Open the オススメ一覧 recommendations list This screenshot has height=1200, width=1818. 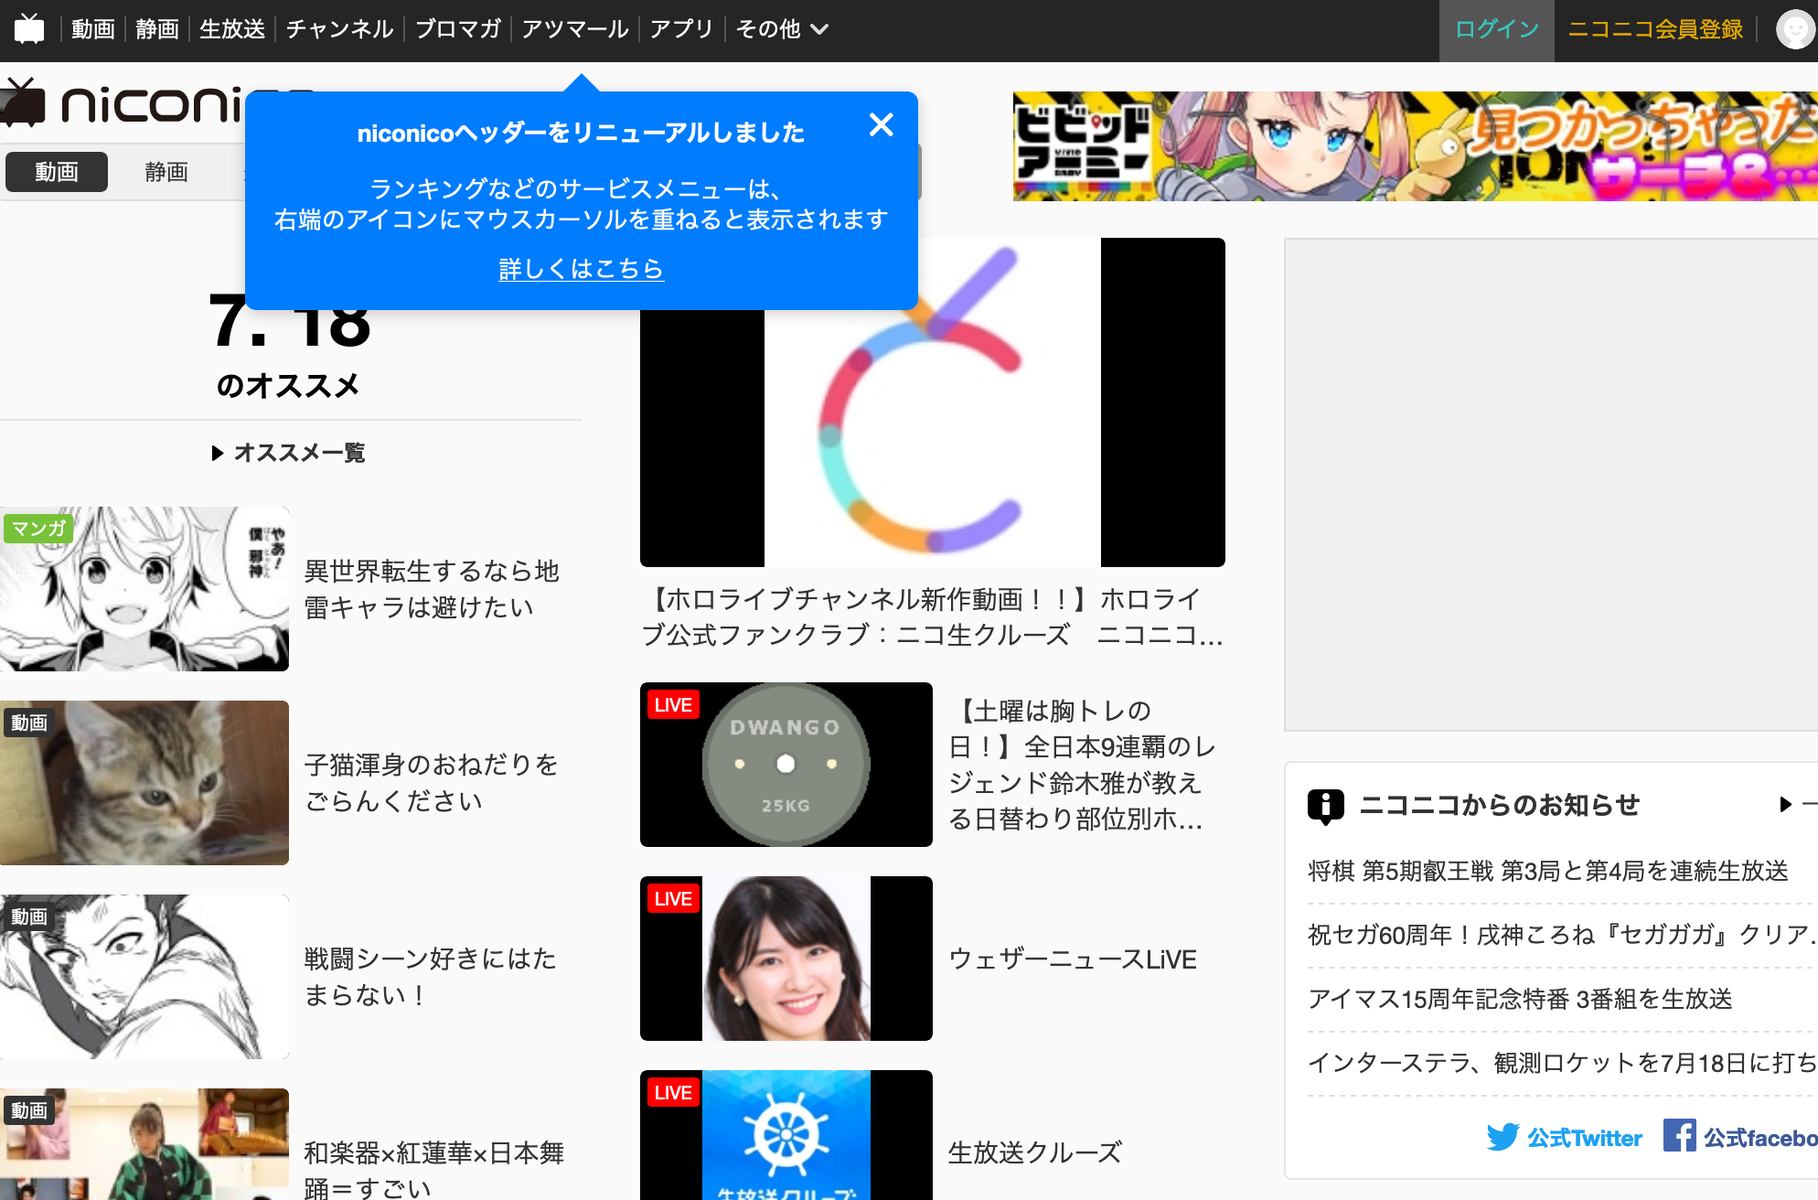289,453
